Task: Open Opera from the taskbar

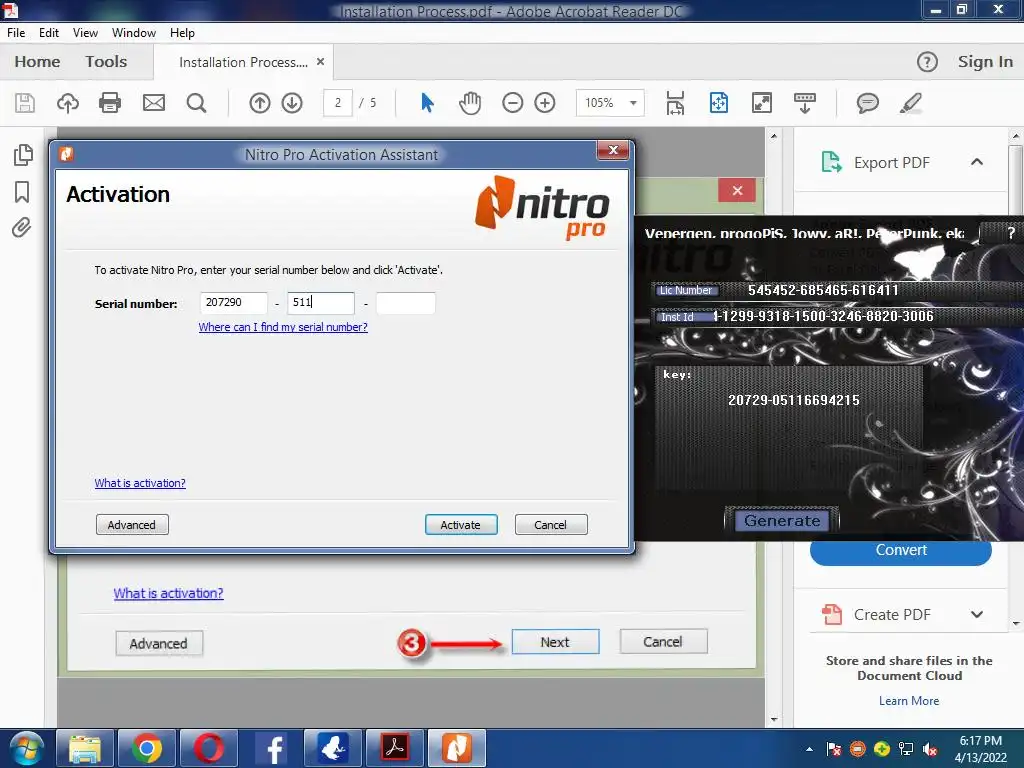Action: click(208, 748)
